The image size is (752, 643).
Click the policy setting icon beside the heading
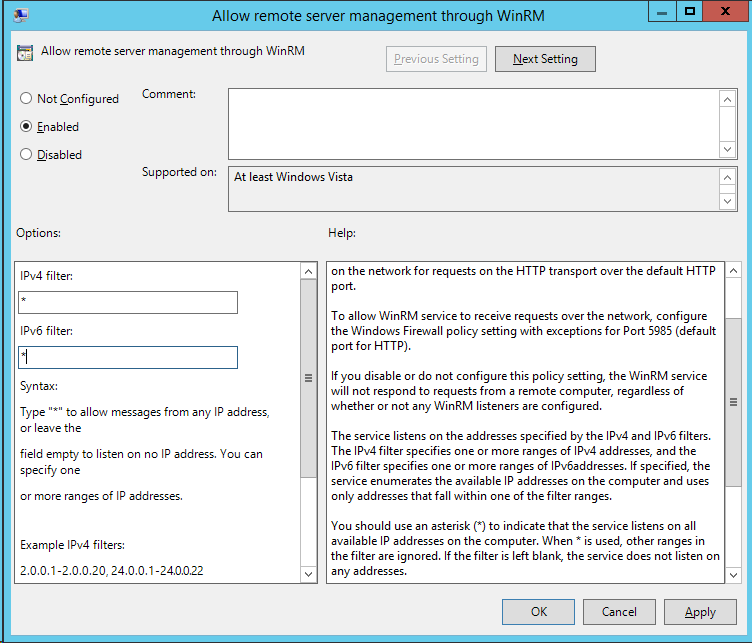click(25, 53)
